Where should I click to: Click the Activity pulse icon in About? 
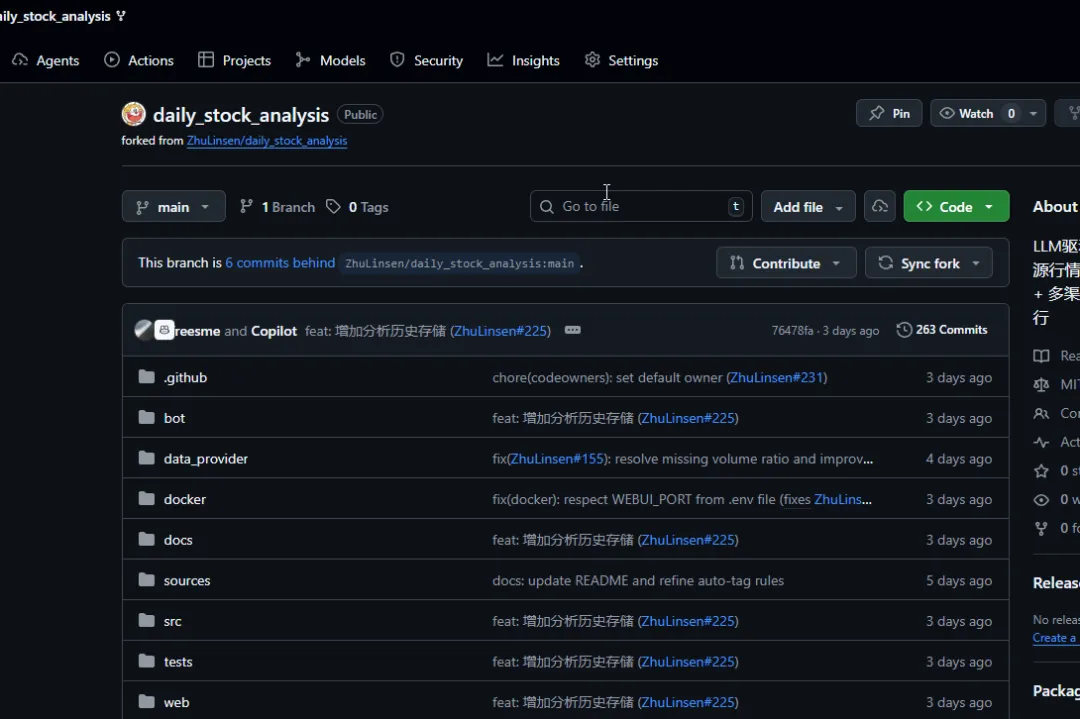(1041, 442)
